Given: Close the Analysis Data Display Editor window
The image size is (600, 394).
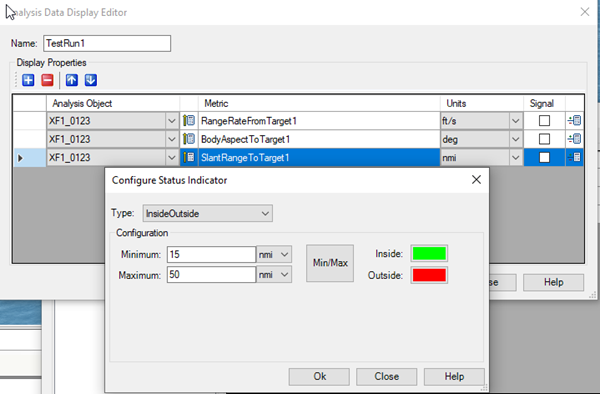Looking at the screenshot, I should (585, 12).
